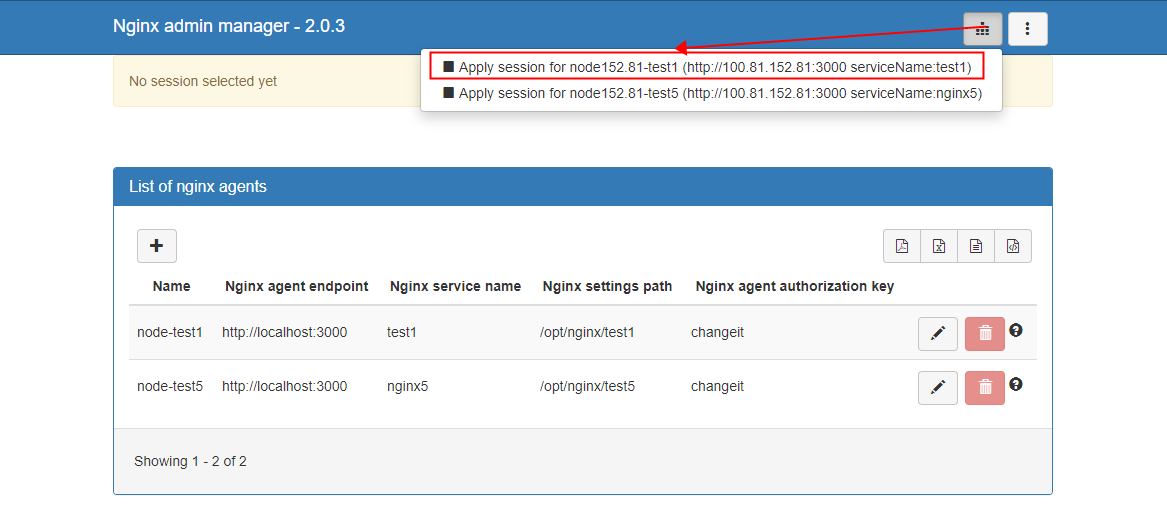Toggle the session selector dropdown button

pos(982,29)
